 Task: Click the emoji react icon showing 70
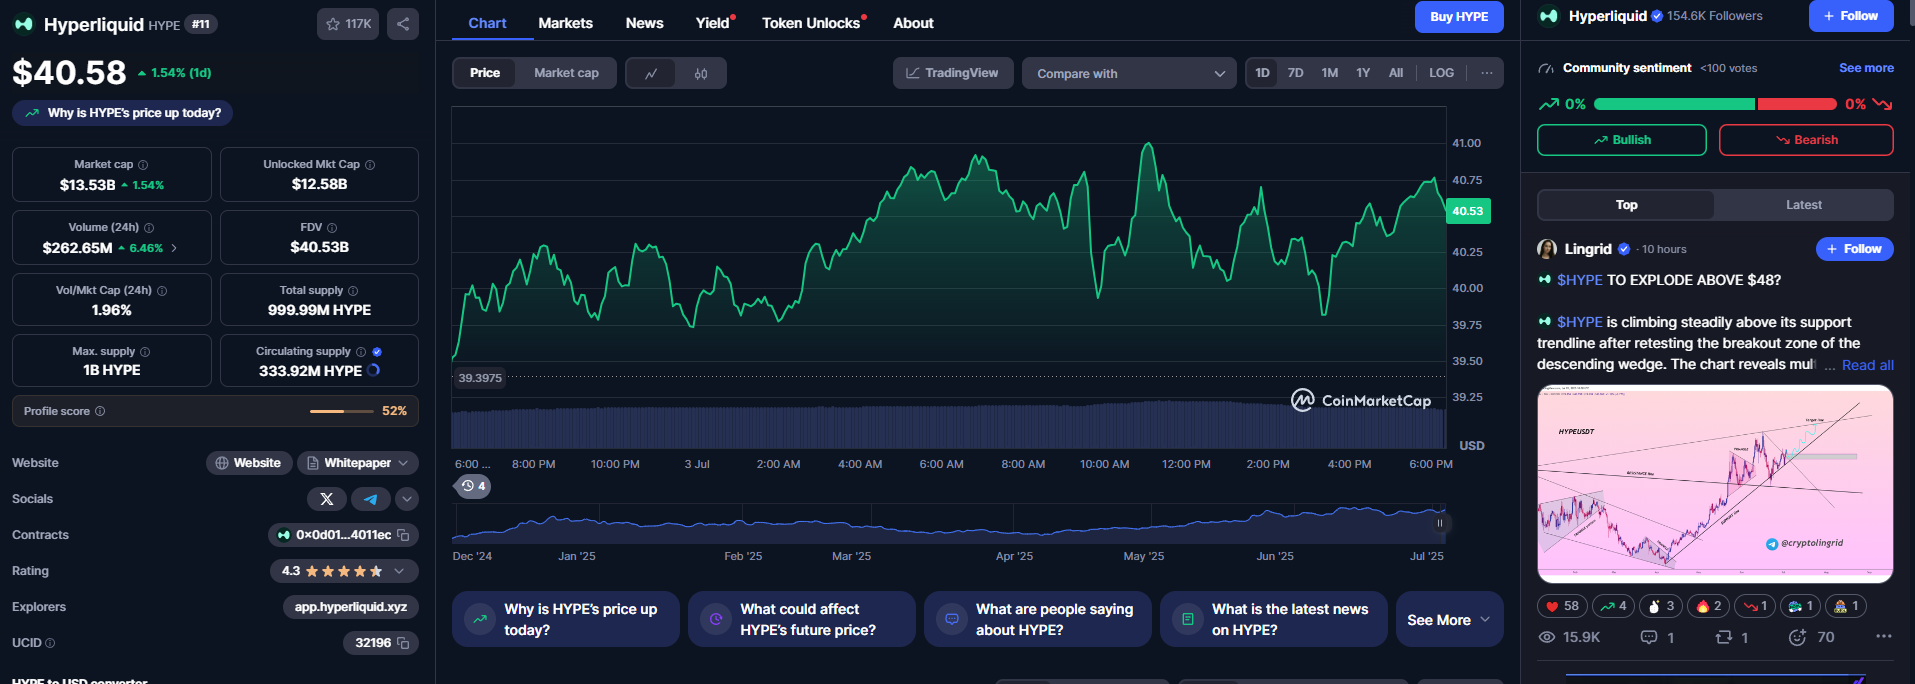pos(1811,637)
